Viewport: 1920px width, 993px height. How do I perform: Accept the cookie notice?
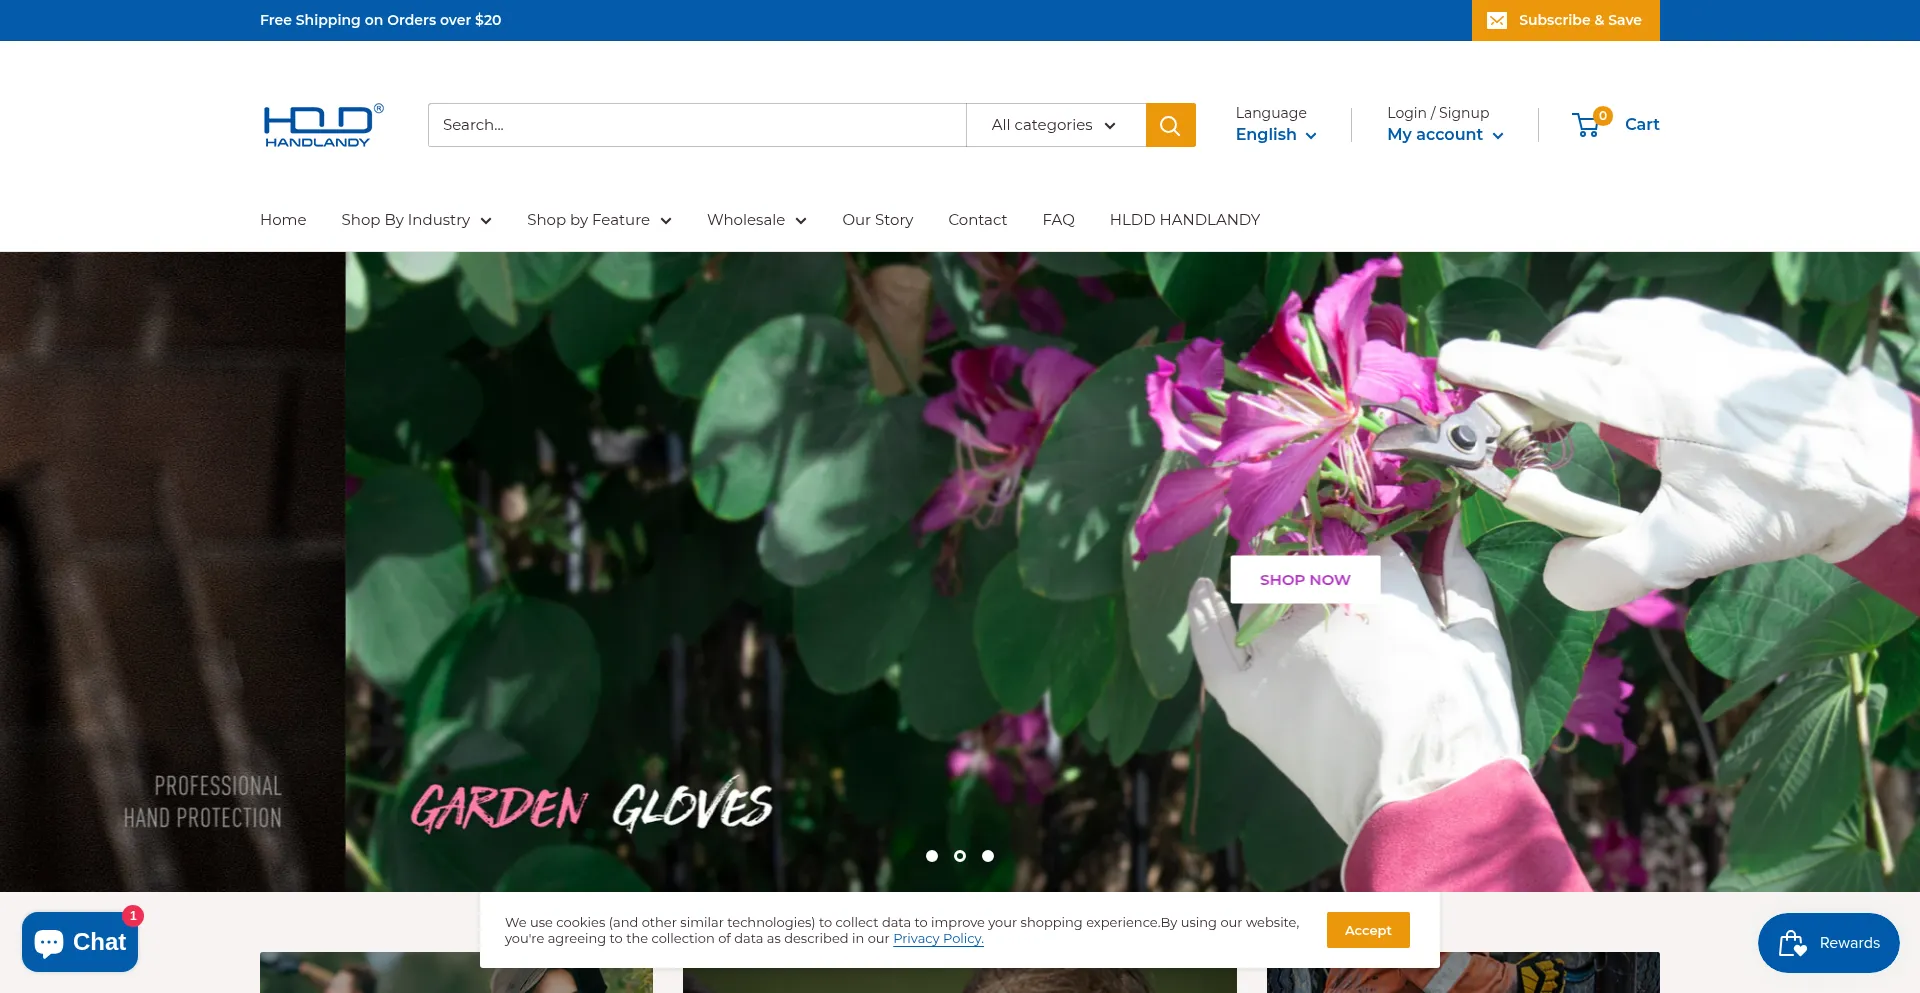click(x=1367, y=930)
